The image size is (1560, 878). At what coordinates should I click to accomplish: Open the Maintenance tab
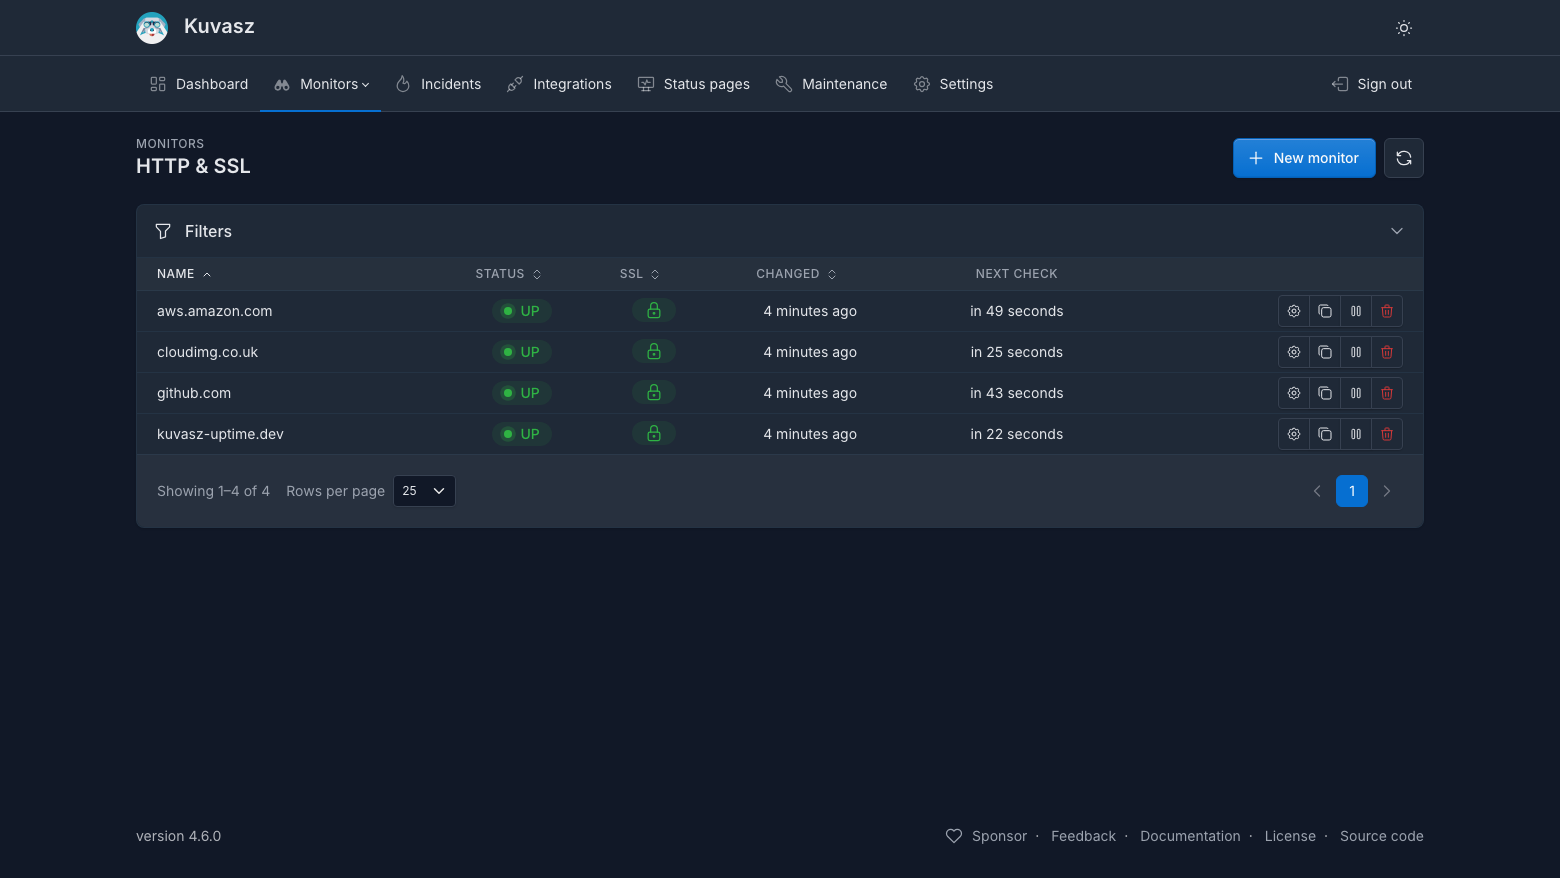pyautogui.click(x=831, y=84)
